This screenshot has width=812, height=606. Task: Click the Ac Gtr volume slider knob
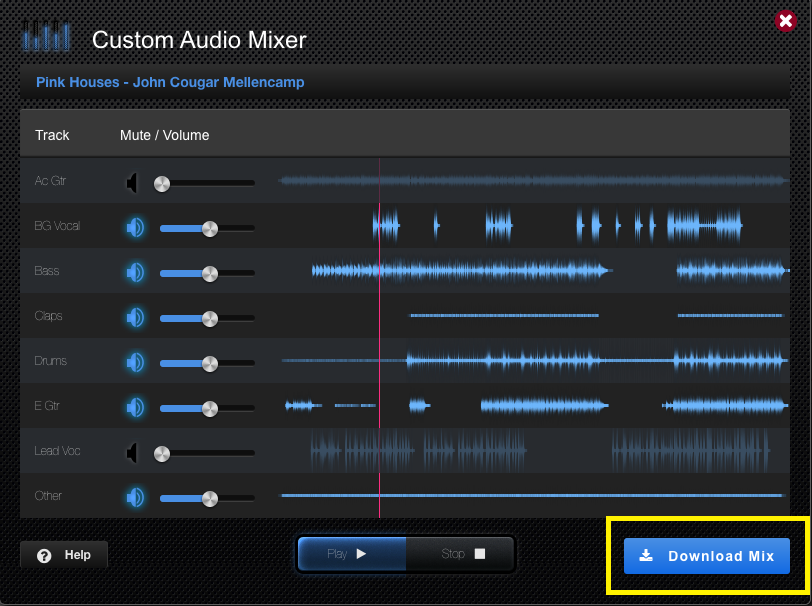tap(162, 184)
